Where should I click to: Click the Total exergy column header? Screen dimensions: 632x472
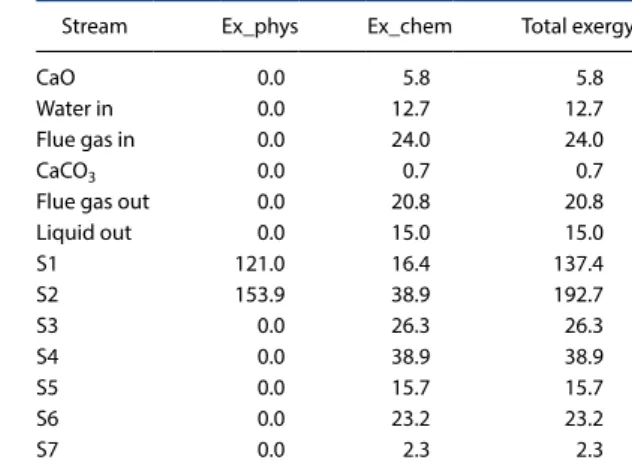tap(576, 27)
